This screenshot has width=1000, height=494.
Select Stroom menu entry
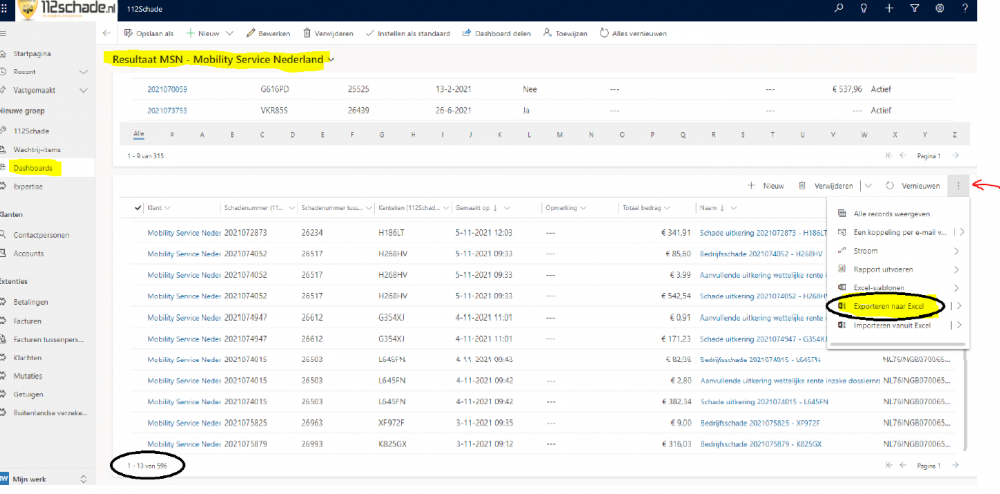pos(898,251)
